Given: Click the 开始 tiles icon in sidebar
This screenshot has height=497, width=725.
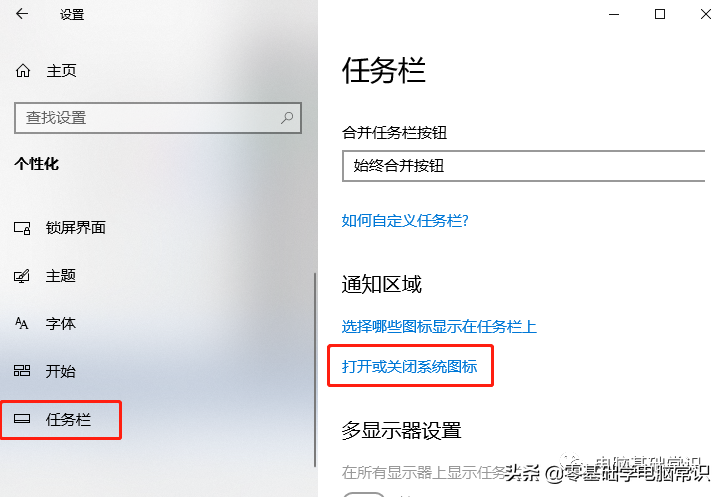Looking at the screenshot, I should click(22, 371).
